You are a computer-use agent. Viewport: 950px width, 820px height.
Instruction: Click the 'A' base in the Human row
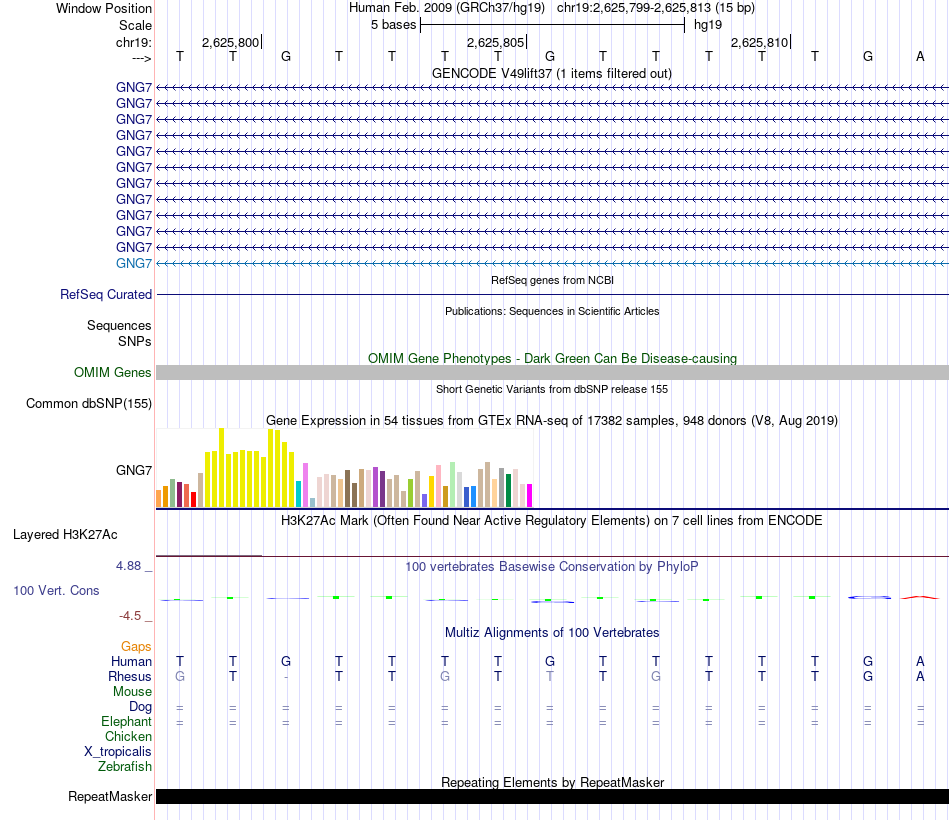[920, 661]
